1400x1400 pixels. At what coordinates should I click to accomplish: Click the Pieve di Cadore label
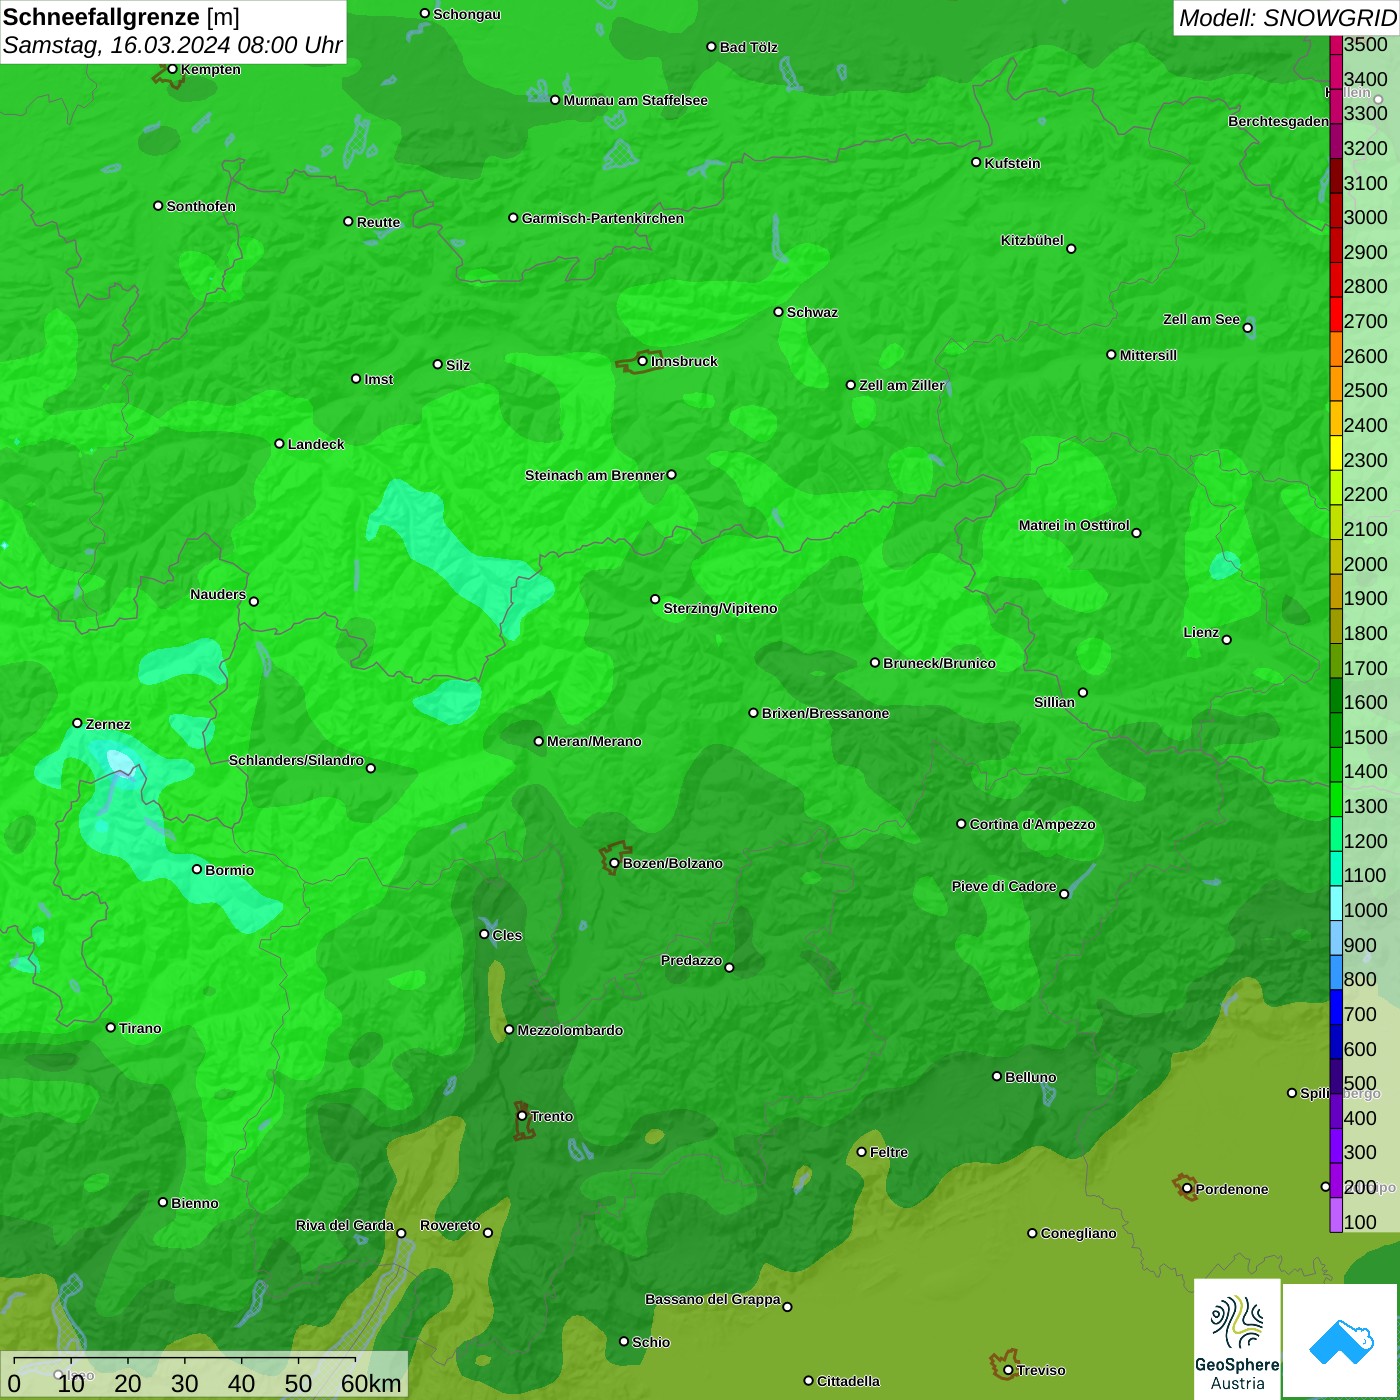click(1003, 886)
